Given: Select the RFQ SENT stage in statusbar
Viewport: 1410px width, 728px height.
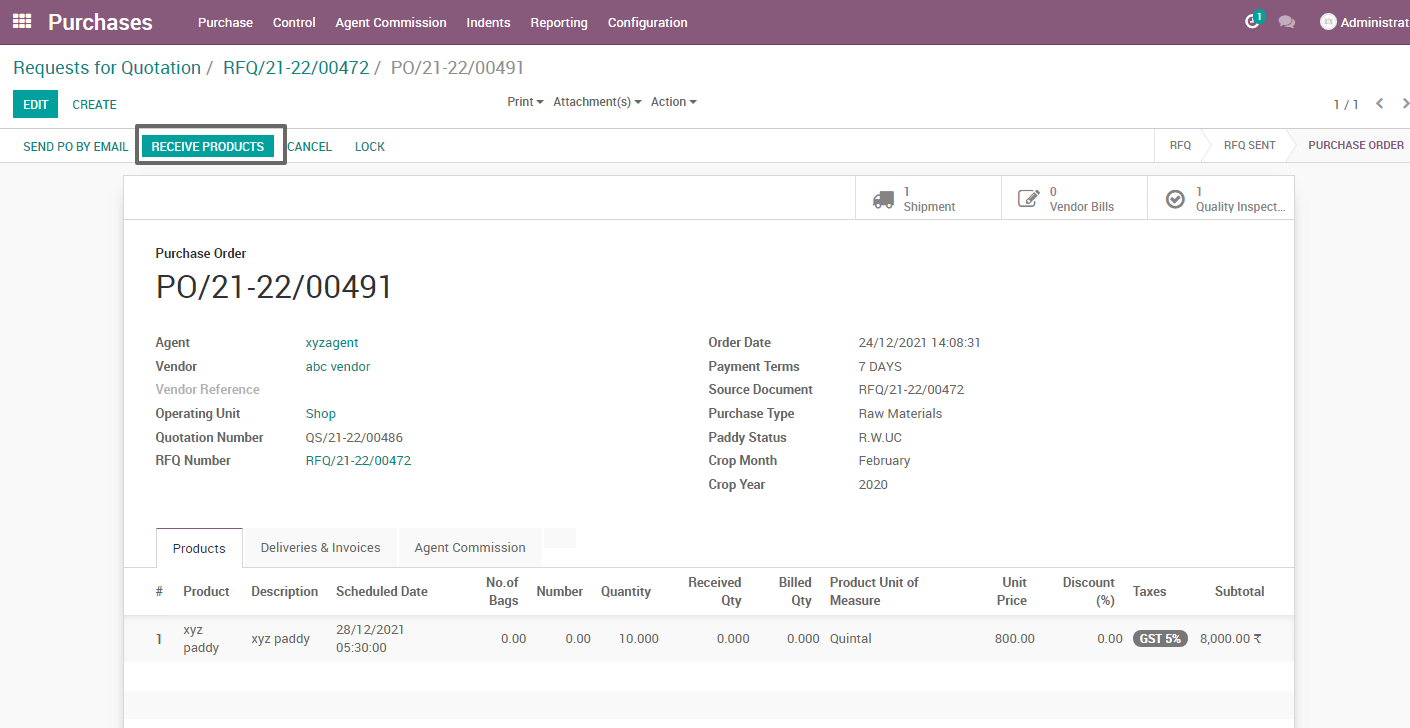Looking at the screenshot, I should click(x=1248, y=145).
